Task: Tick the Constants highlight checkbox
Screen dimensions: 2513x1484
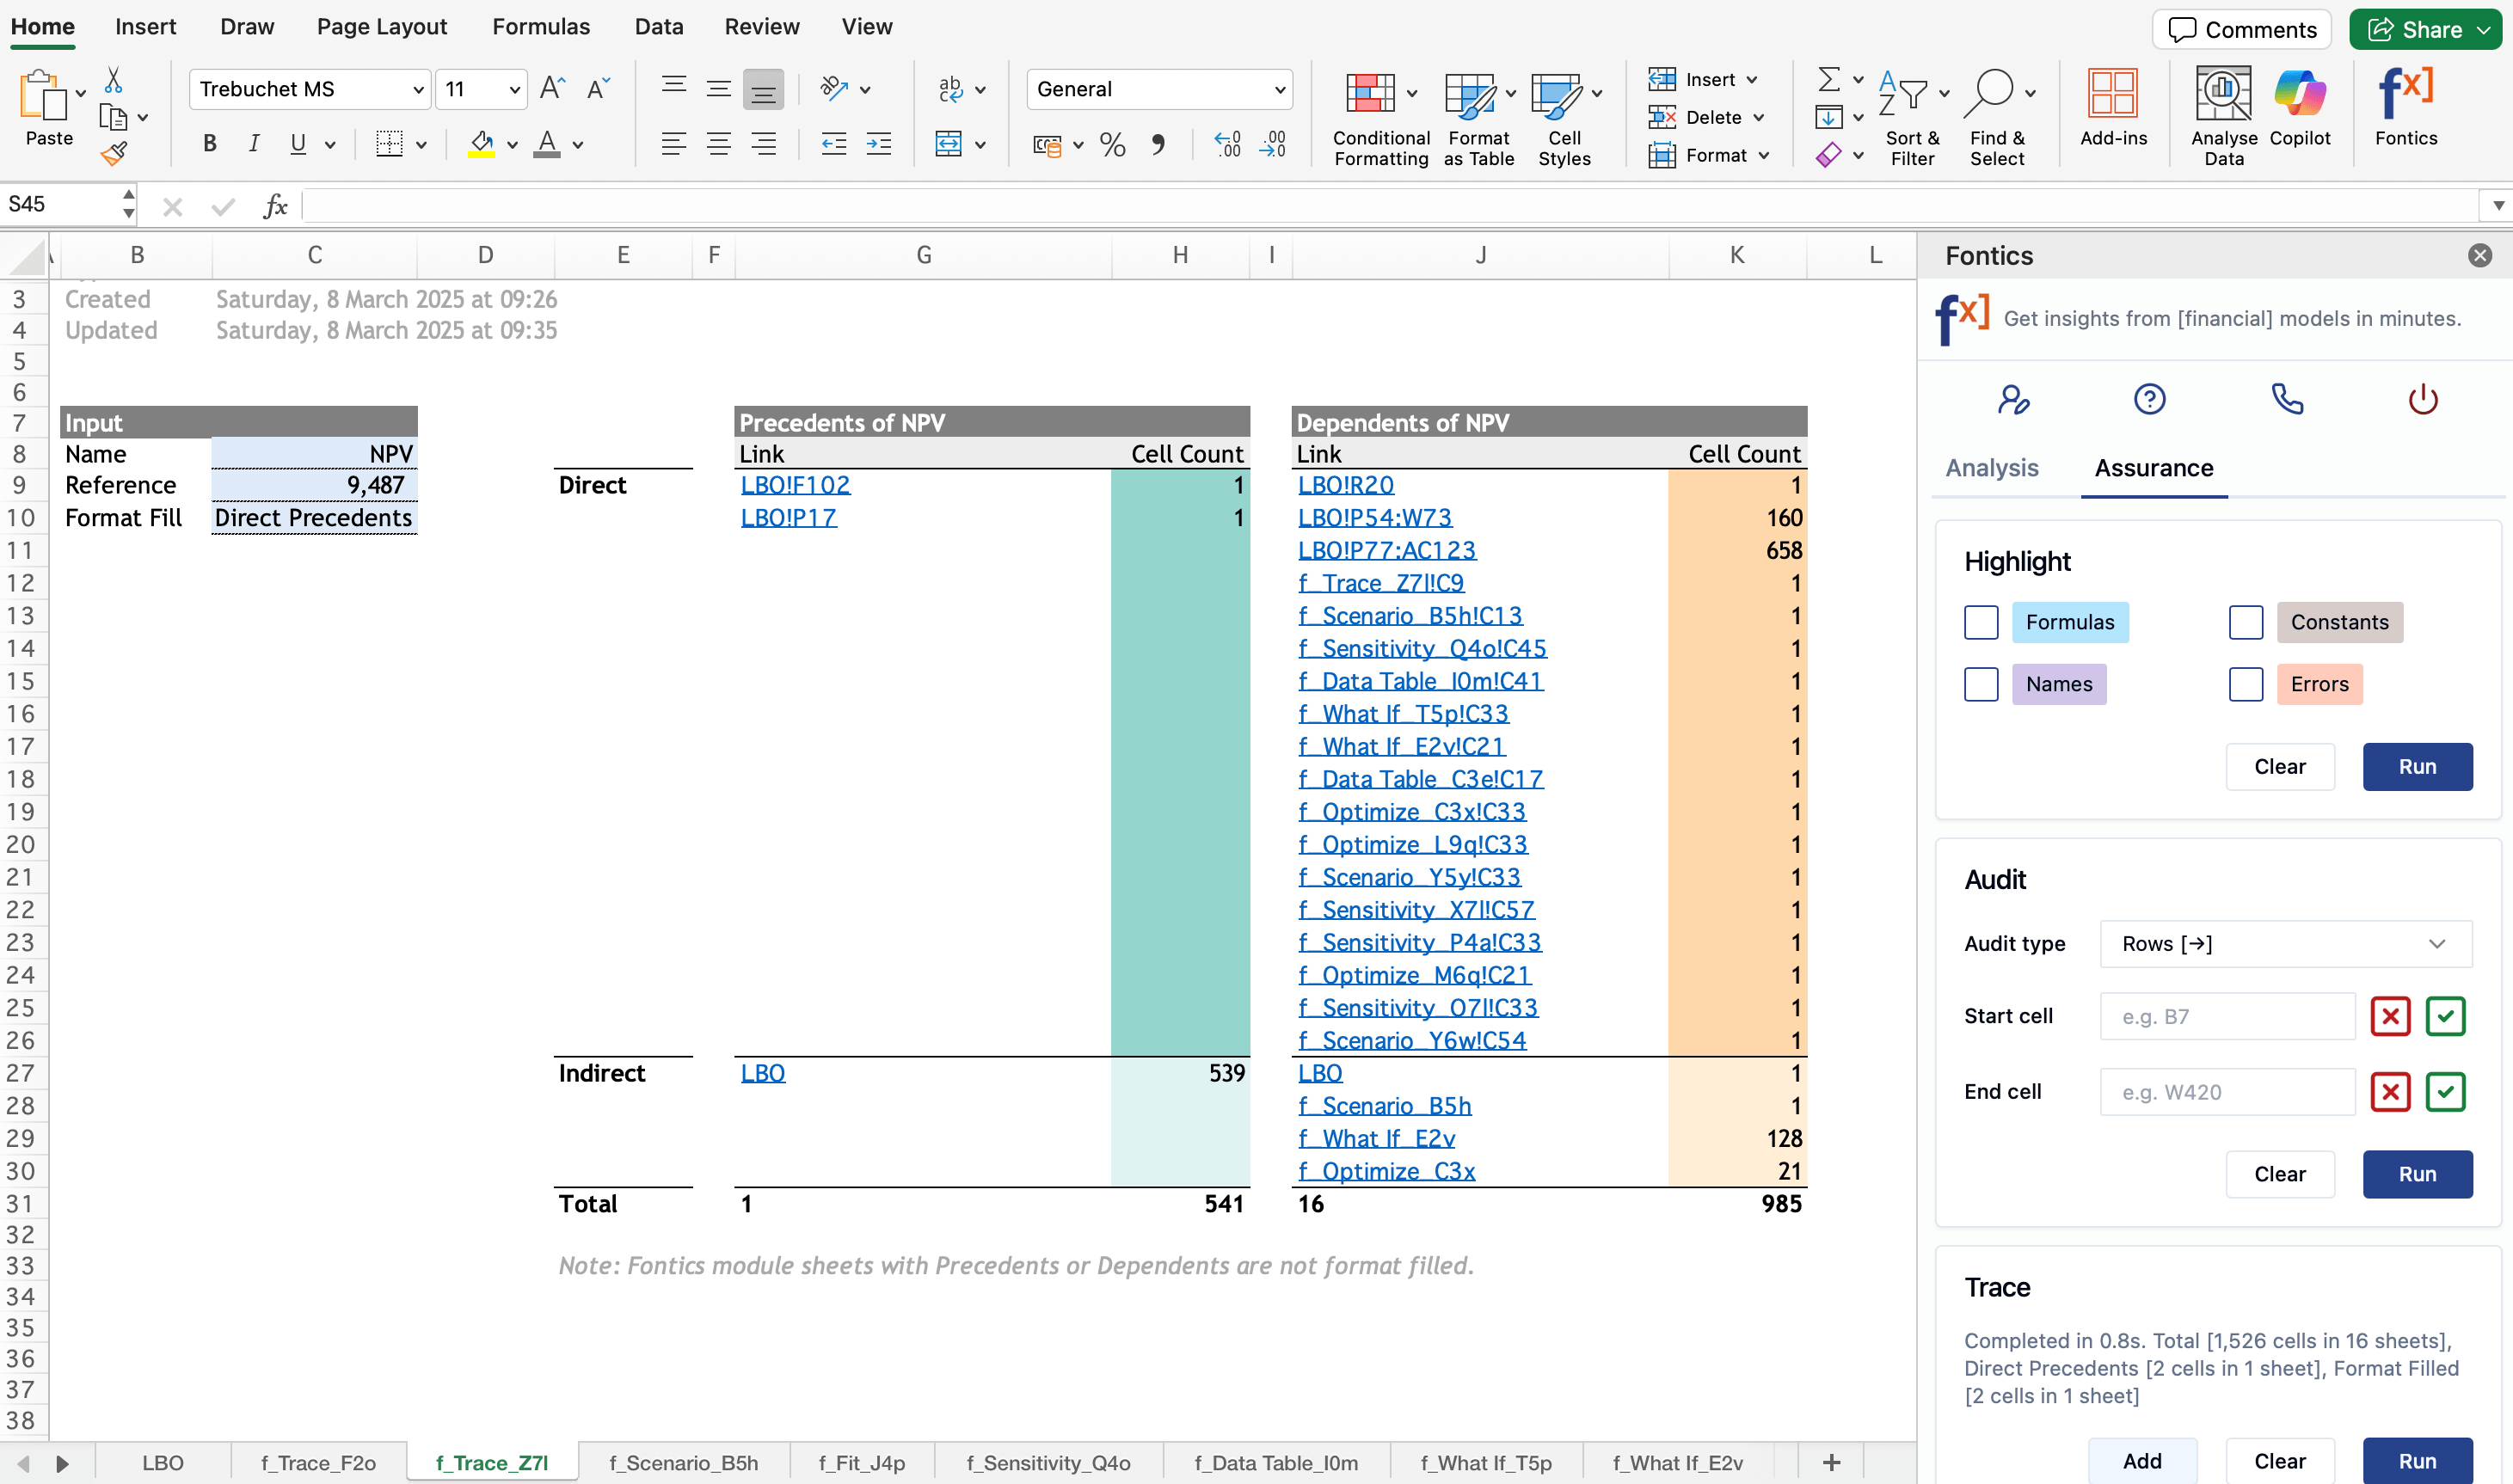Action: (2245, 622)
